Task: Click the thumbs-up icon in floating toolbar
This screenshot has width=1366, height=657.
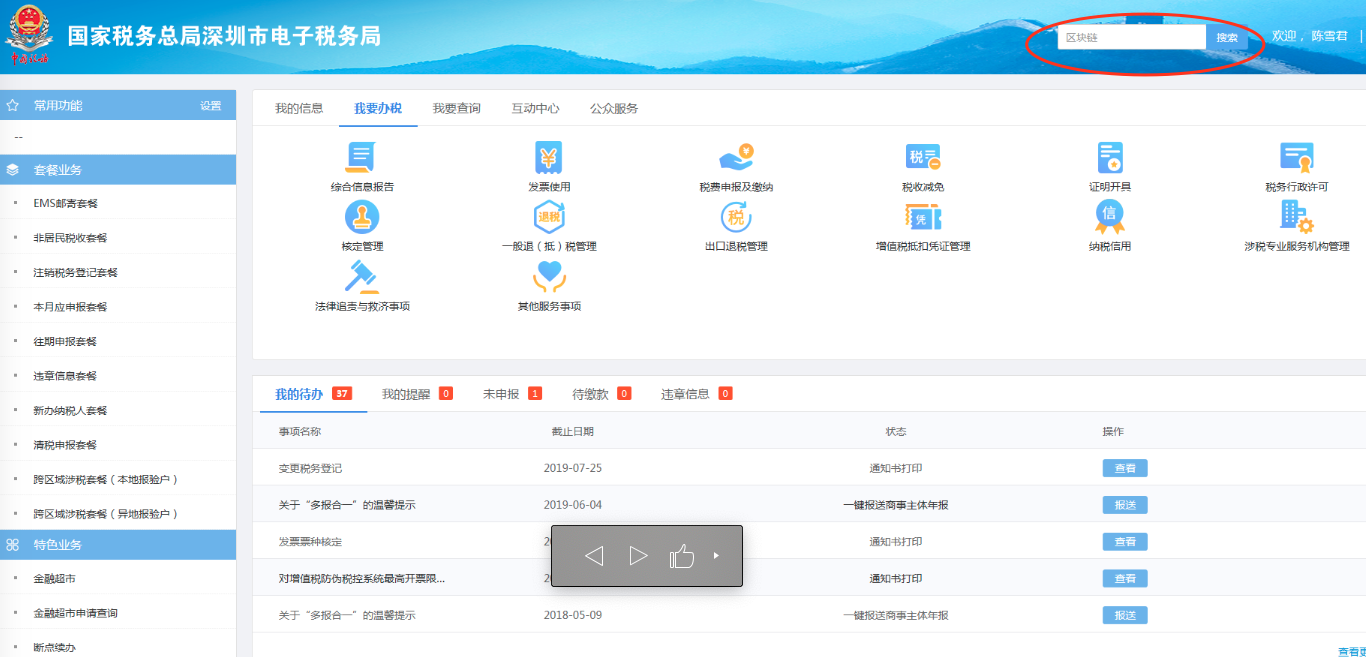Action: (682, 556)
